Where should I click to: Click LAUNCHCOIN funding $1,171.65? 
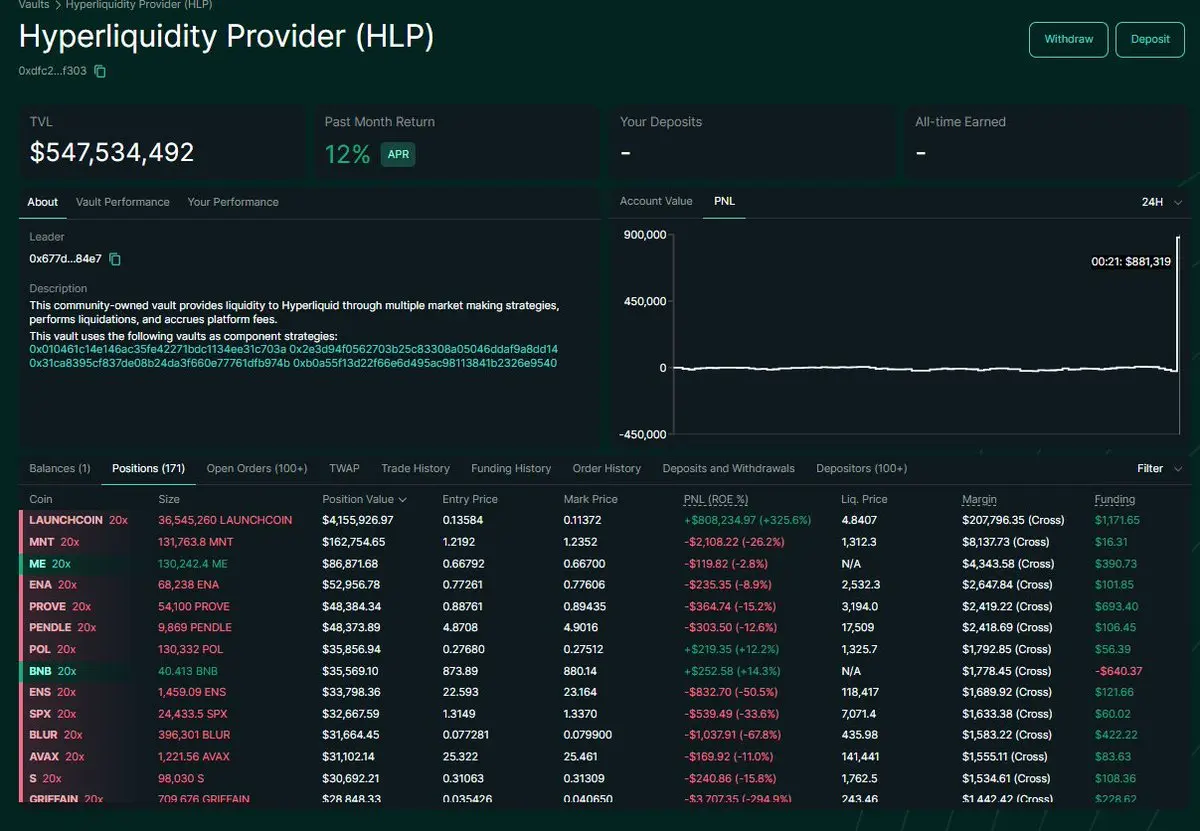coord(1117,520)
